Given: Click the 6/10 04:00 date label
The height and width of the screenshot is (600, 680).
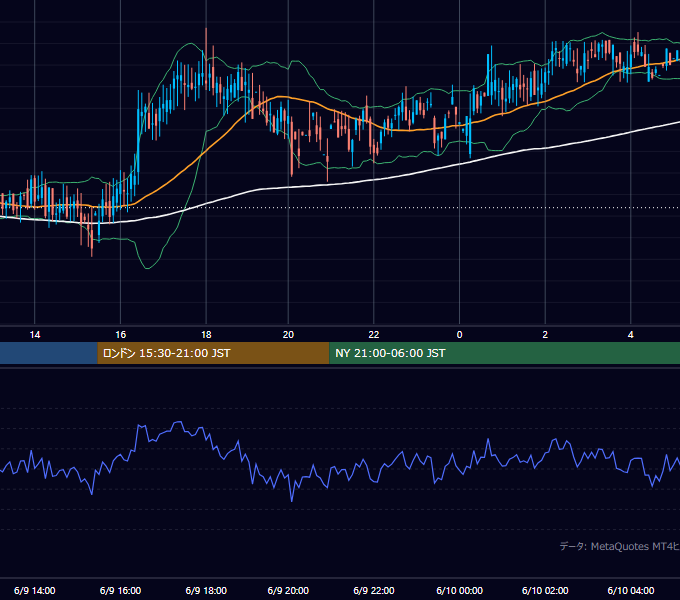Looking at the screenshot, I should click(631, 590).
